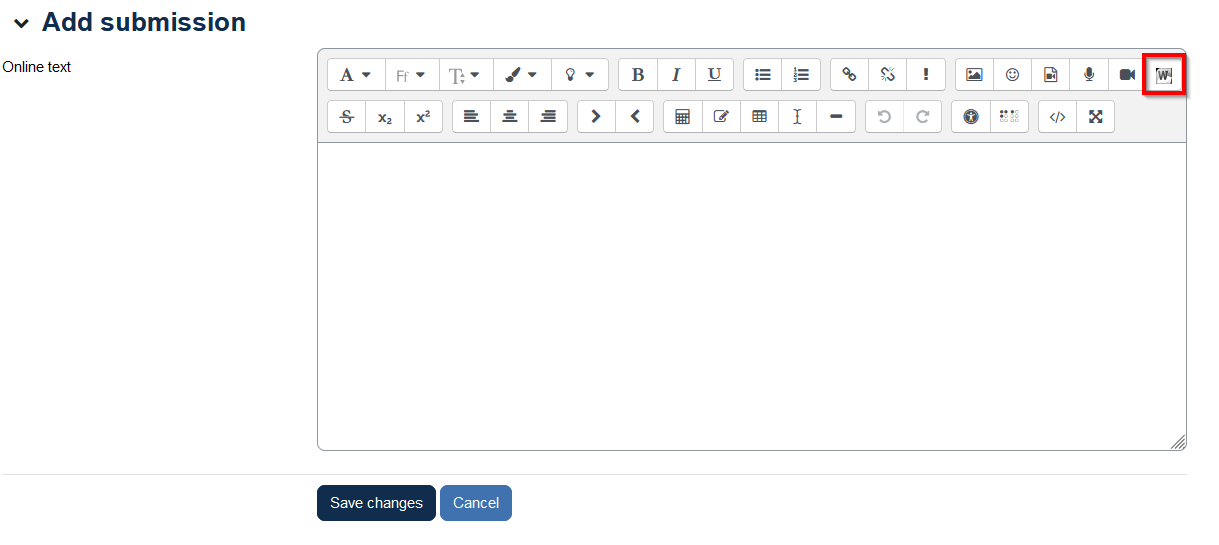The width and height of the screenshot is (1219, 545).
Task: Cancel the submission
Action: [x=476, y=503]
